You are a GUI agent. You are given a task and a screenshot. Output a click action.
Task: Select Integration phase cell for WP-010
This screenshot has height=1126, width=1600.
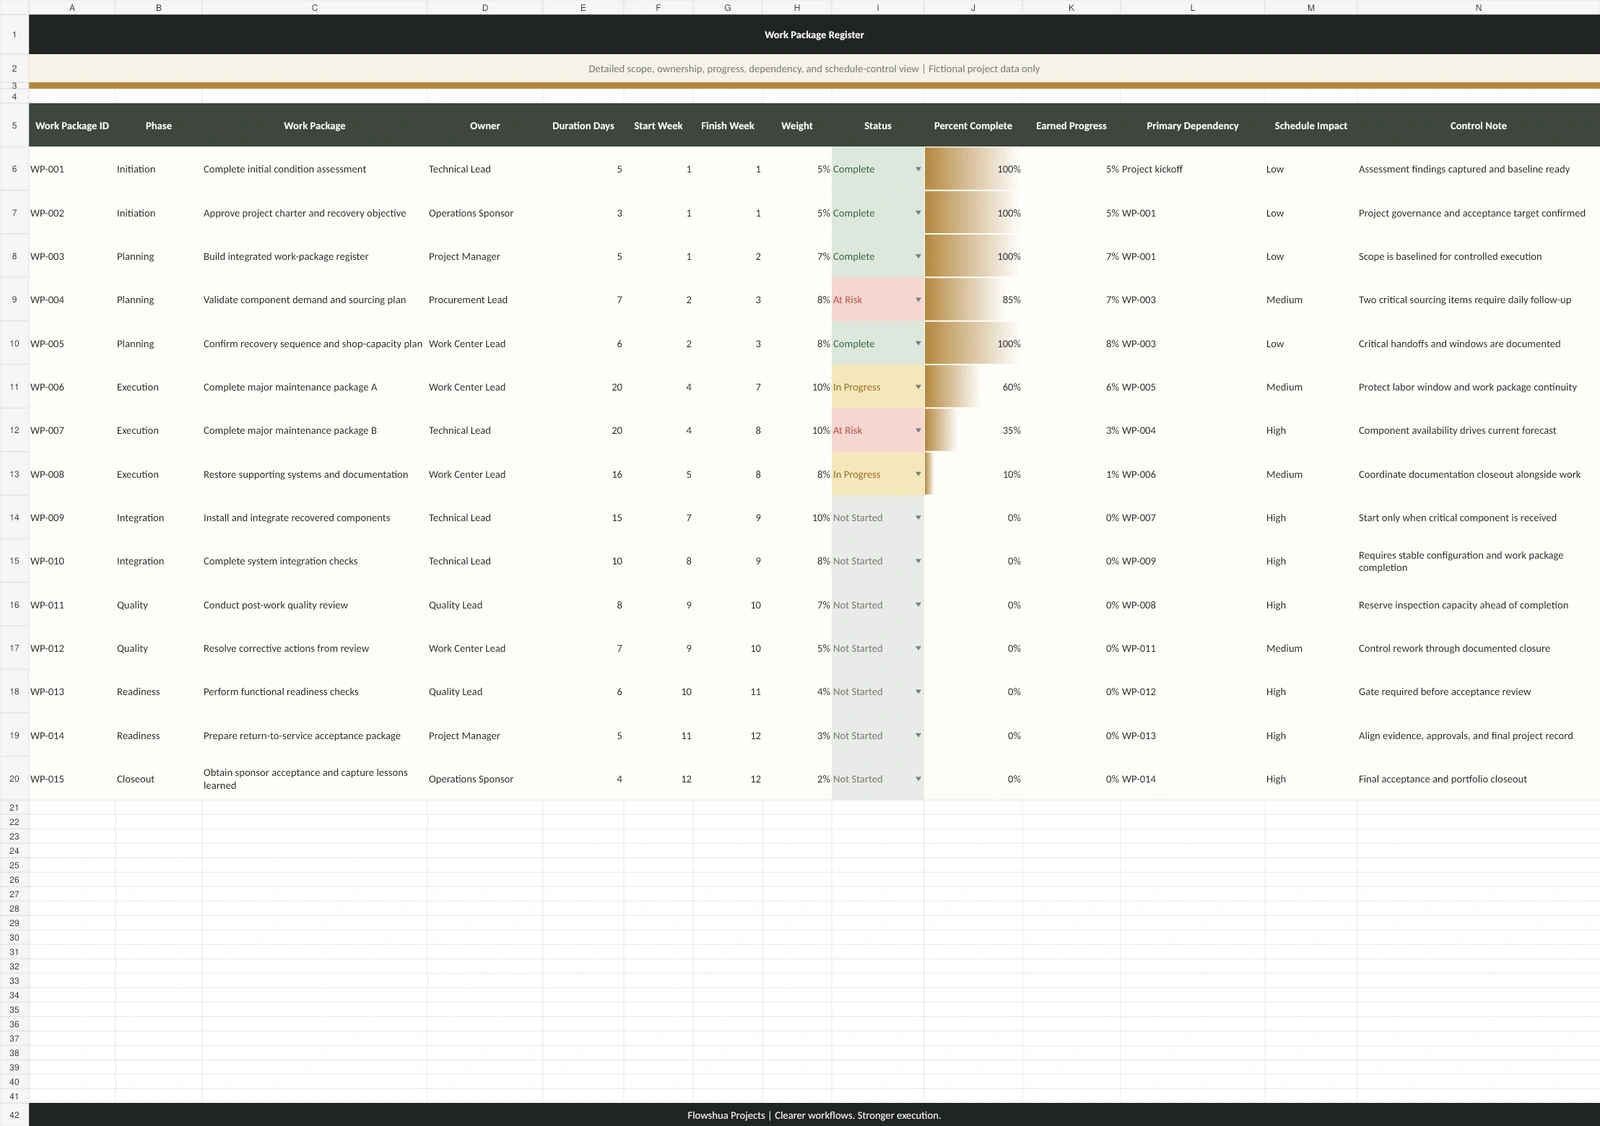tap(158, 561)
